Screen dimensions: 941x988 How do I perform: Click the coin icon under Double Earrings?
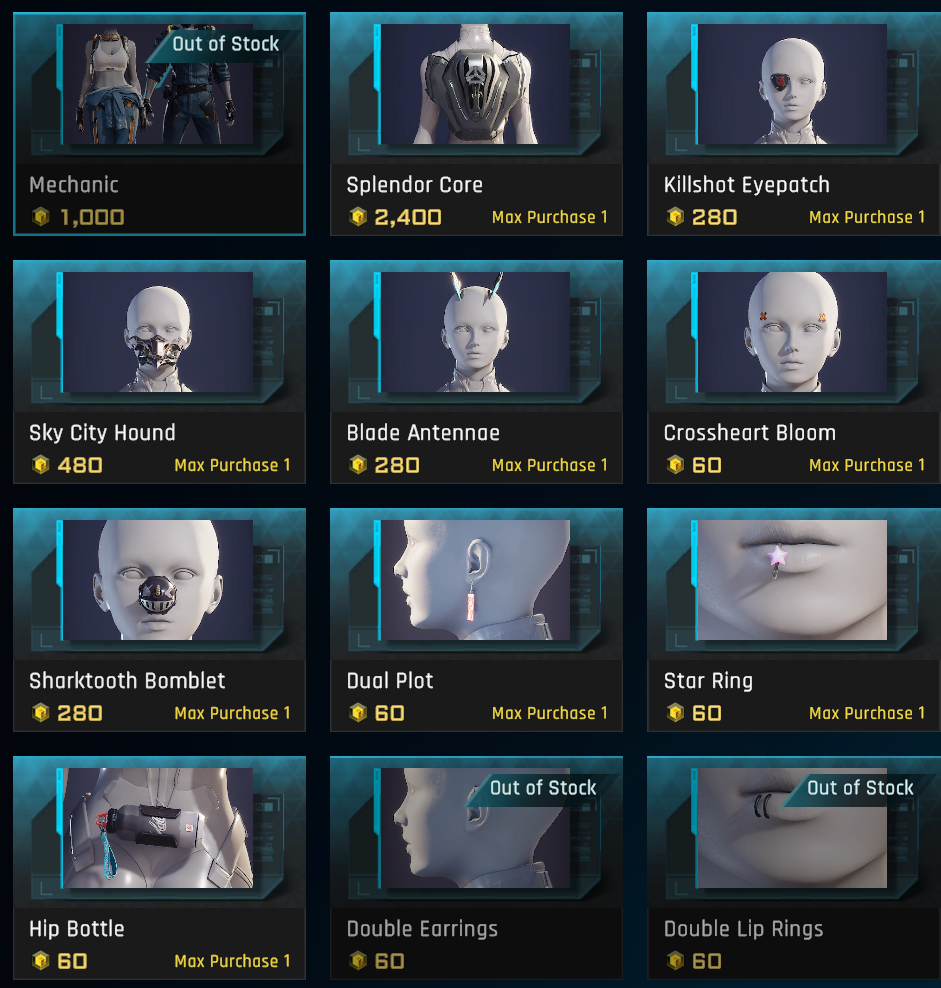[x=358, y=961]
